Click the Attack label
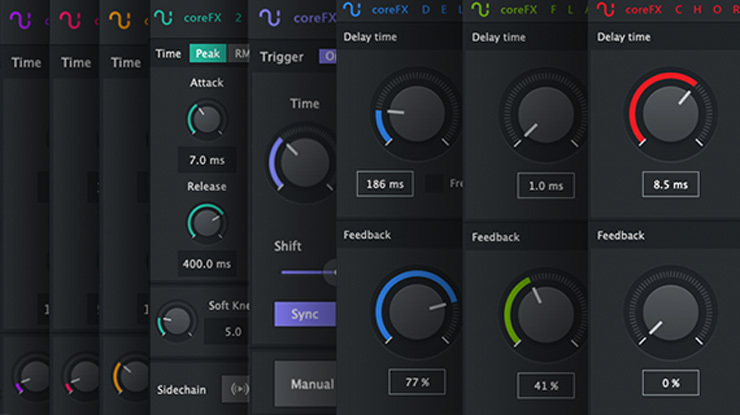 [x=207, y=83]
